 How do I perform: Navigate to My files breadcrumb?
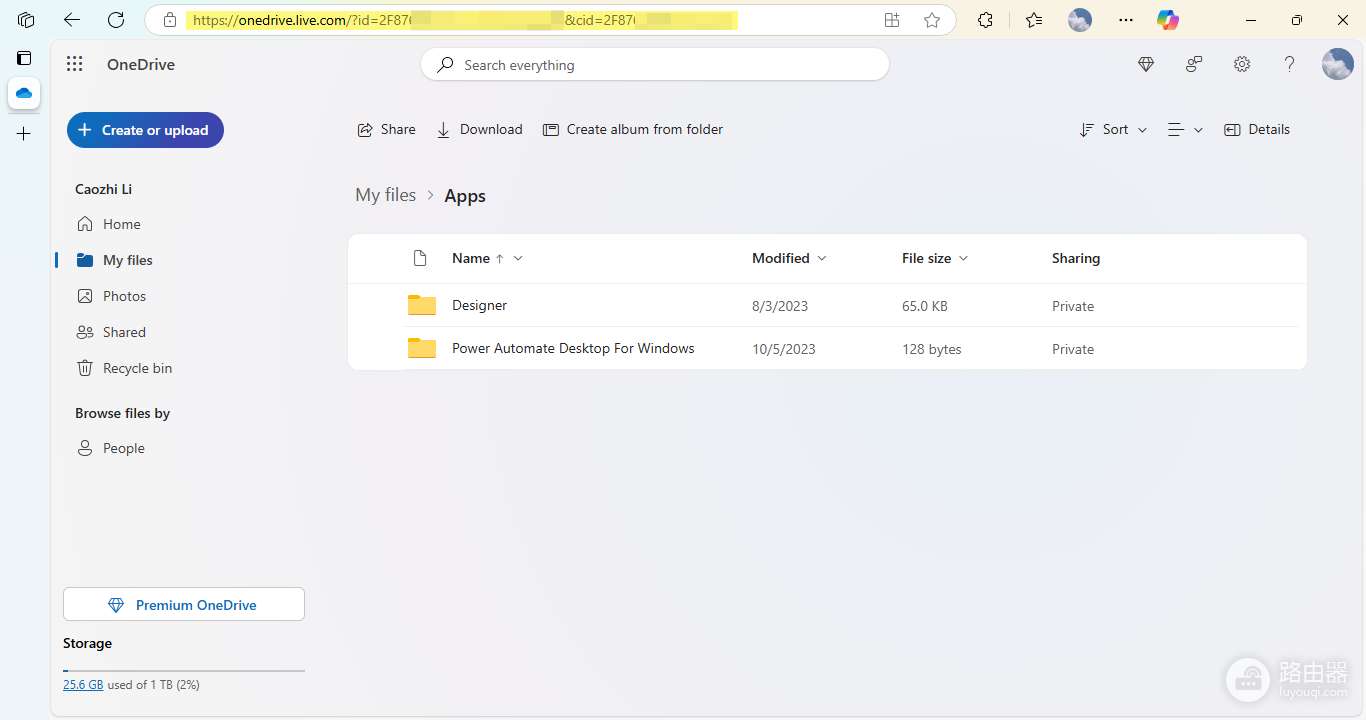(x=385, y=195)
